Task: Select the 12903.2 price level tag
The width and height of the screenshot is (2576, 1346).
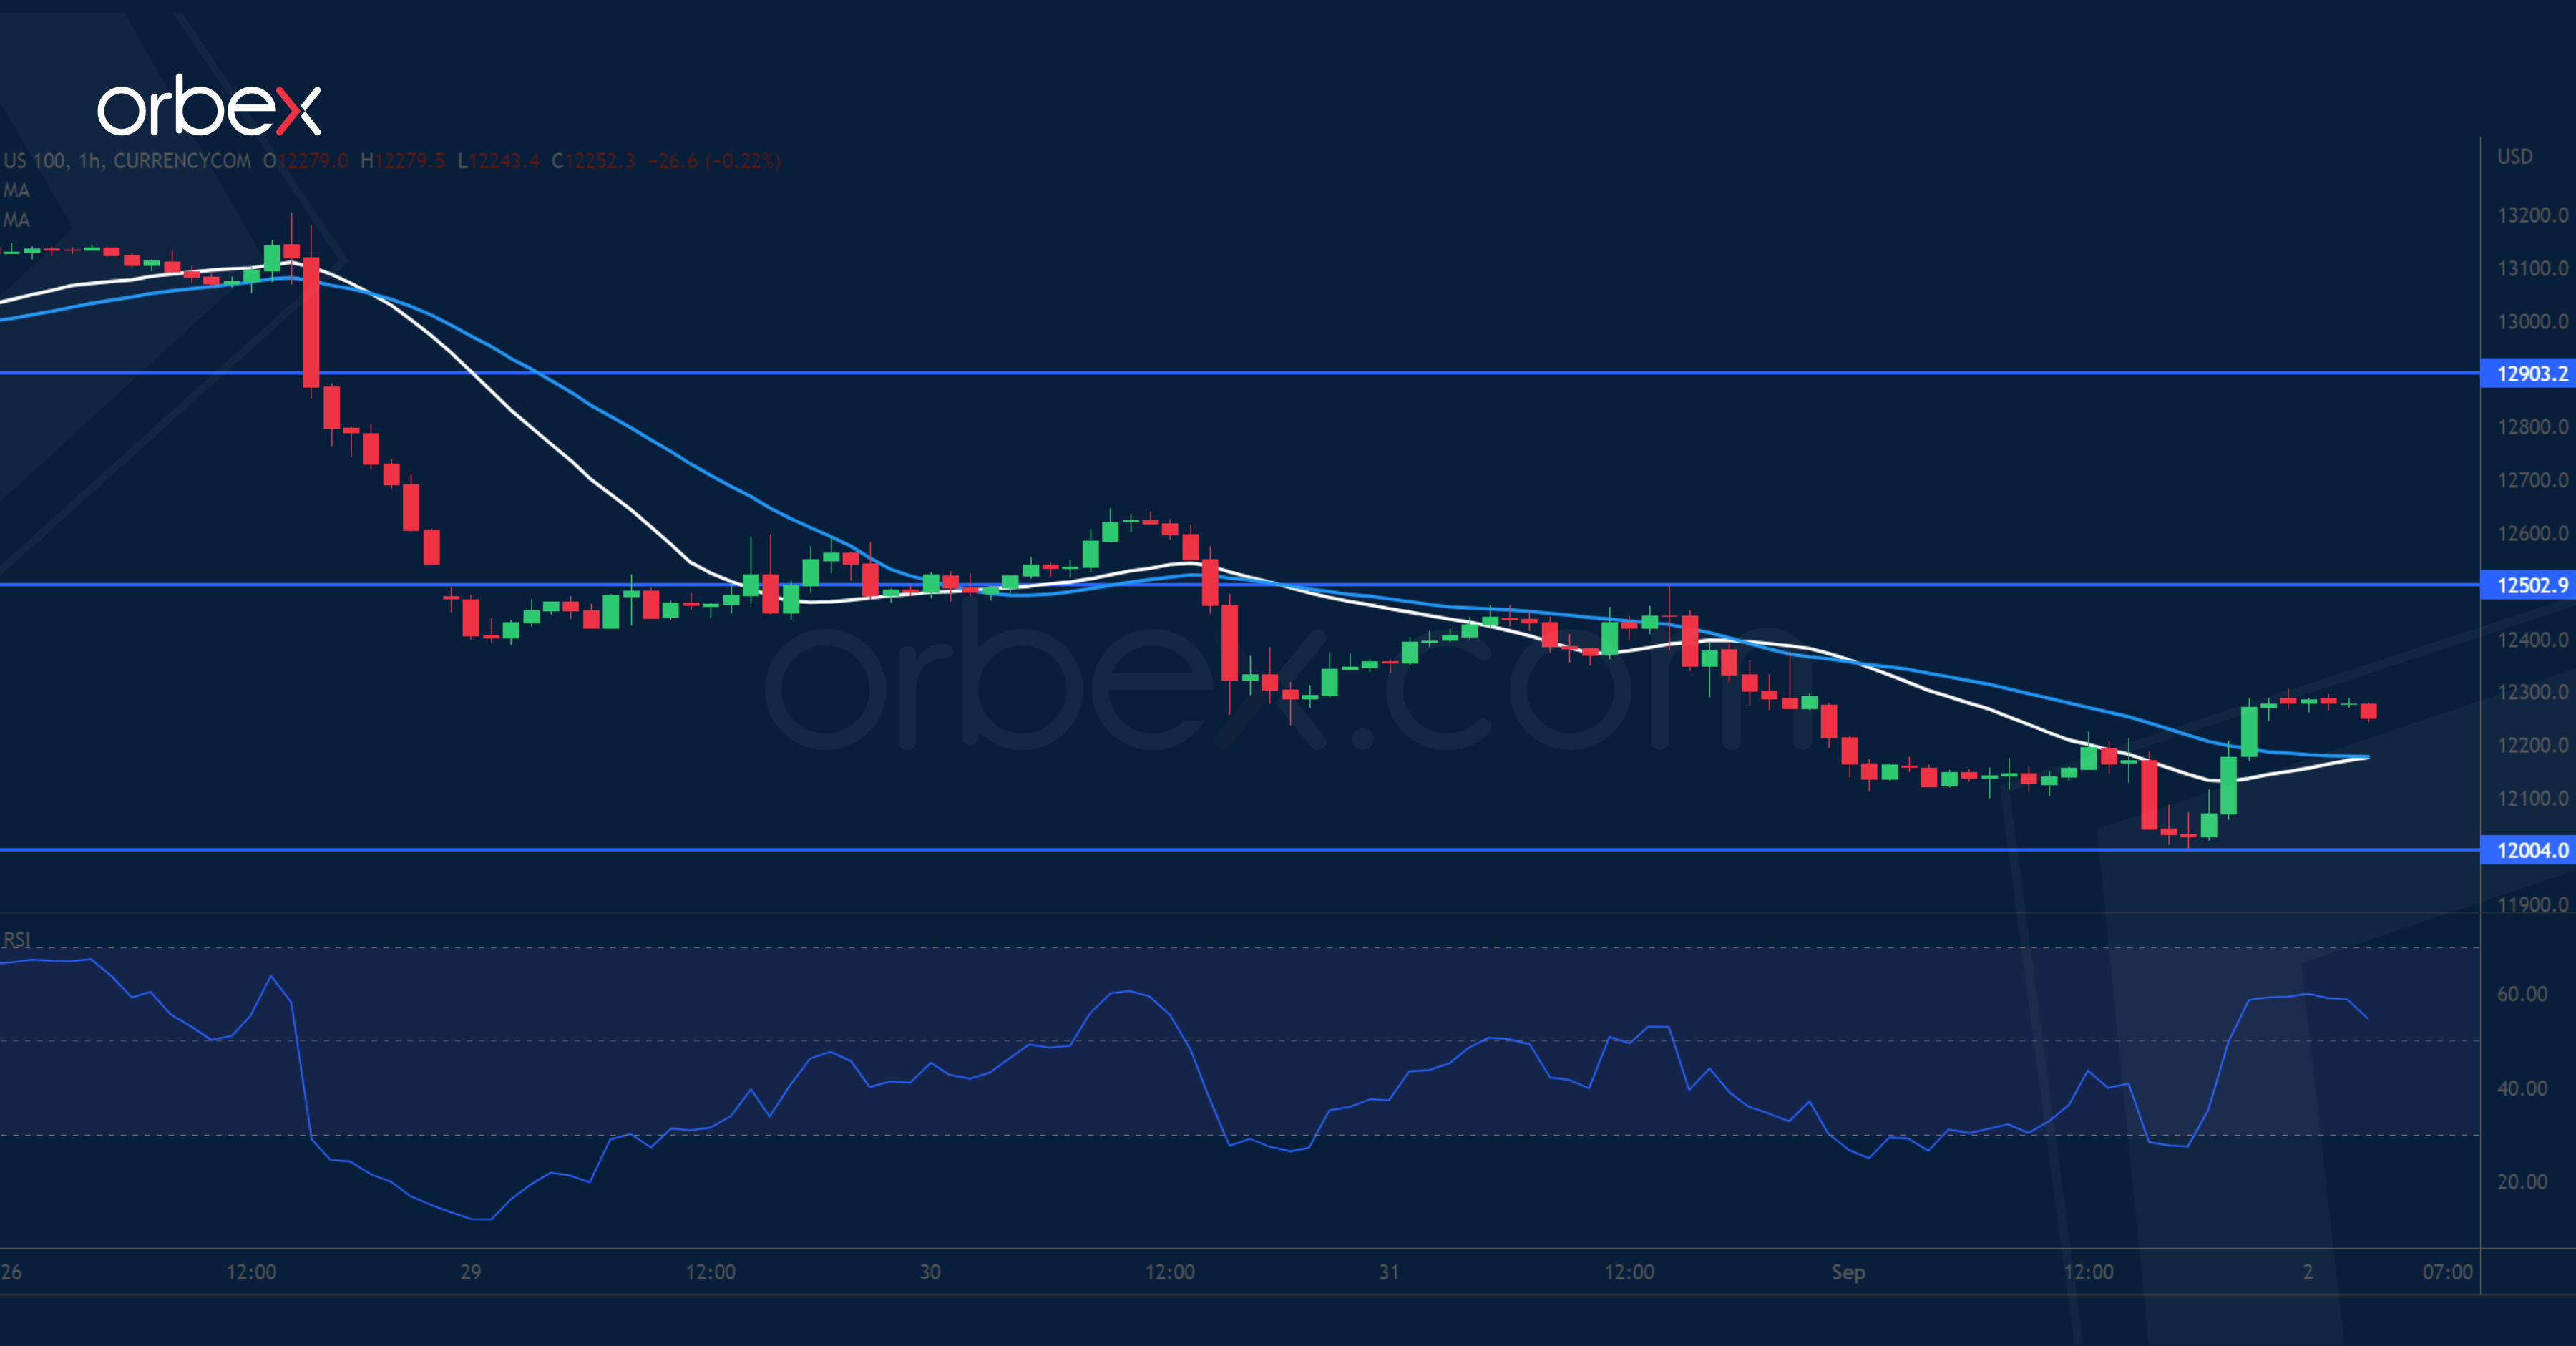Action: coord(2529,373)
